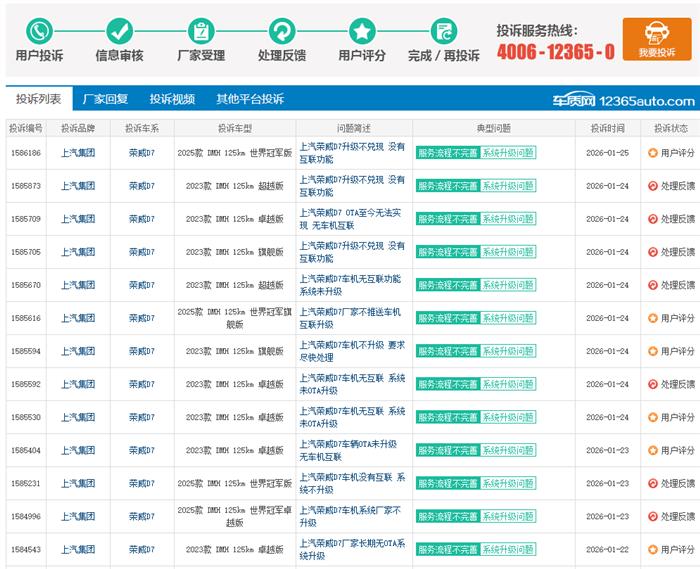Switch to the 投诉列表 tab

click(39, 99)
